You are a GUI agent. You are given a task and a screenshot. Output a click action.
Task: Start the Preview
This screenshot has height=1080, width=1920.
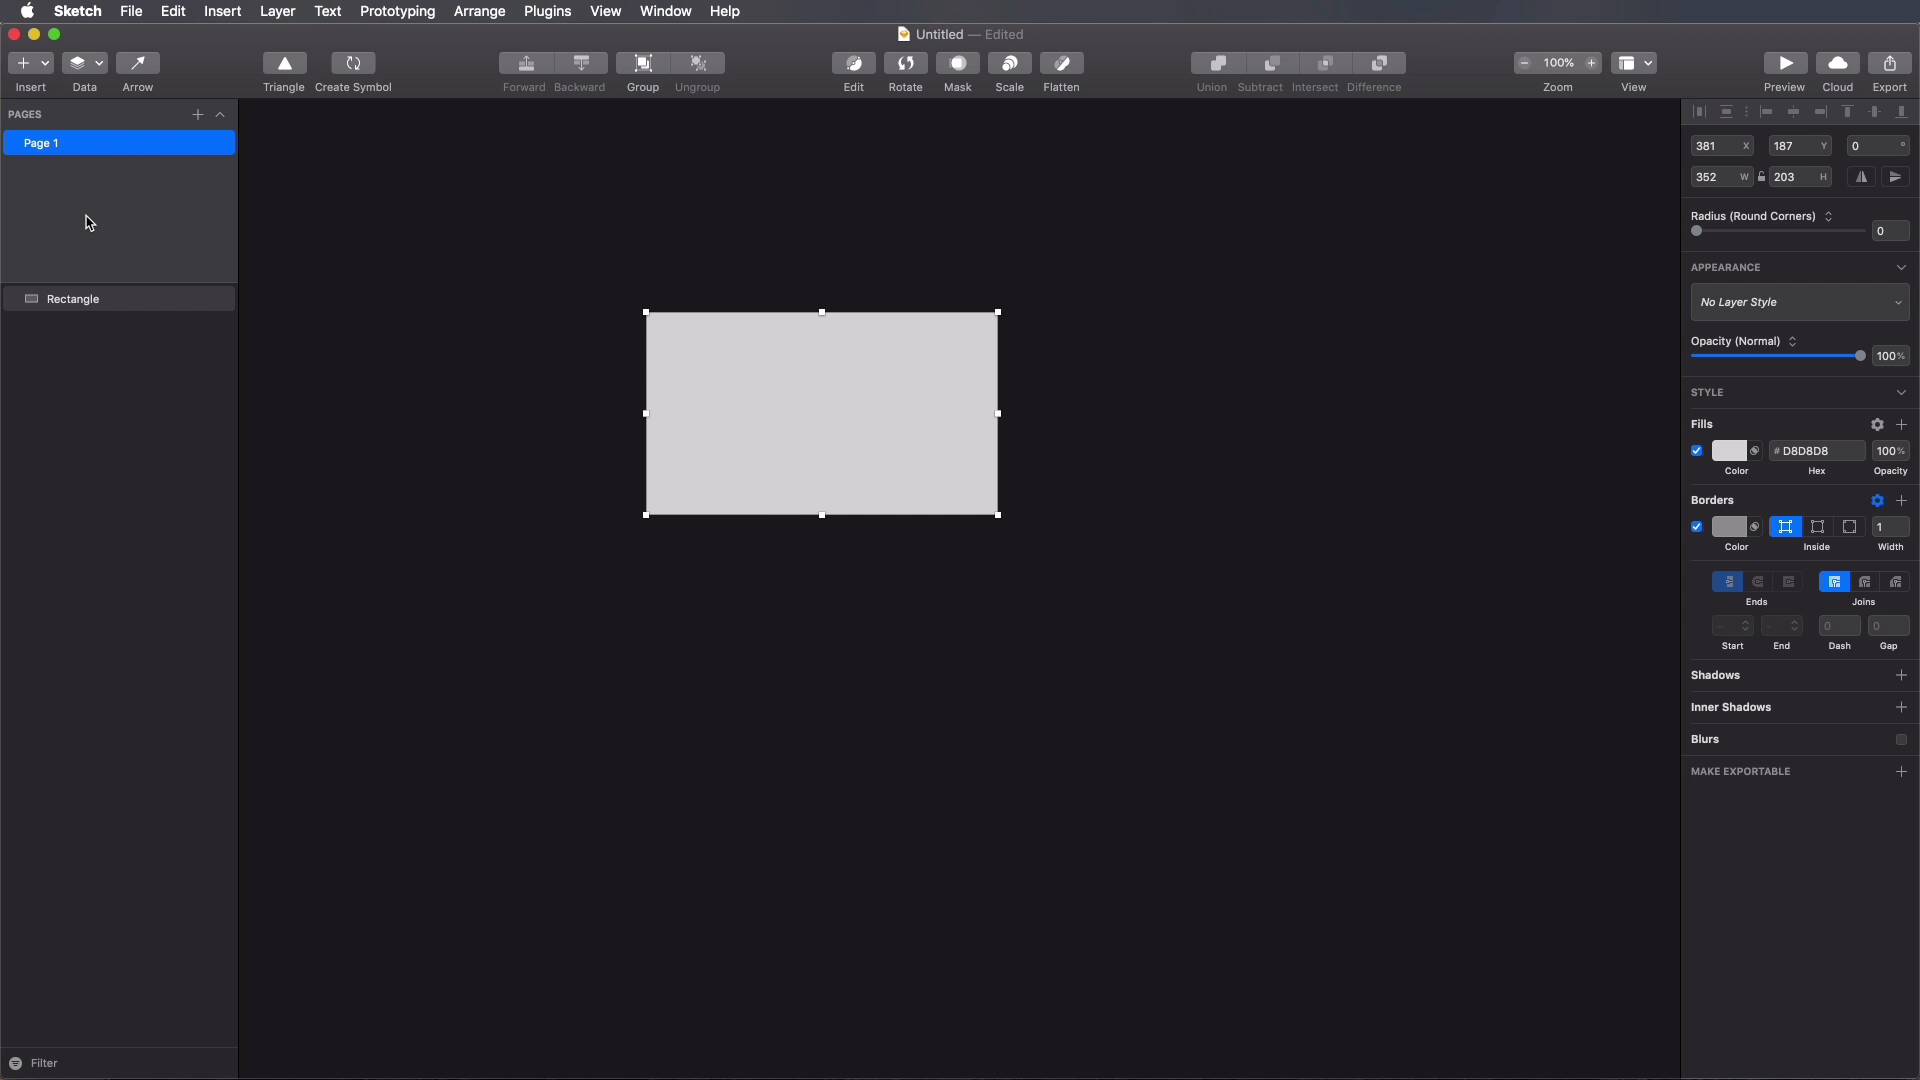1785,63
